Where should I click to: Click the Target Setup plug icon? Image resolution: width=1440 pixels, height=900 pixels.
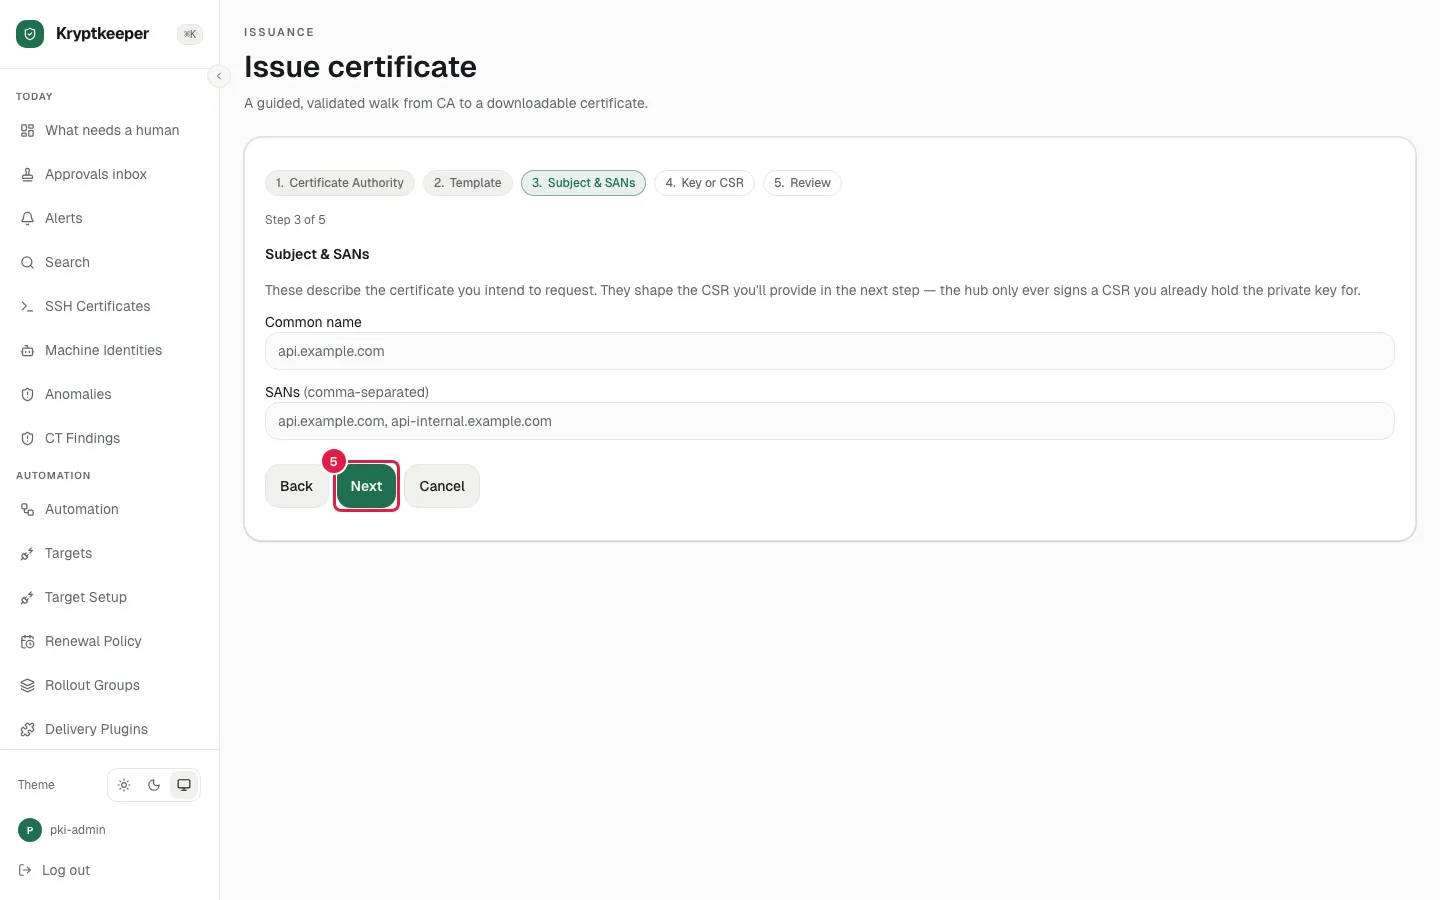click(27, 598)
